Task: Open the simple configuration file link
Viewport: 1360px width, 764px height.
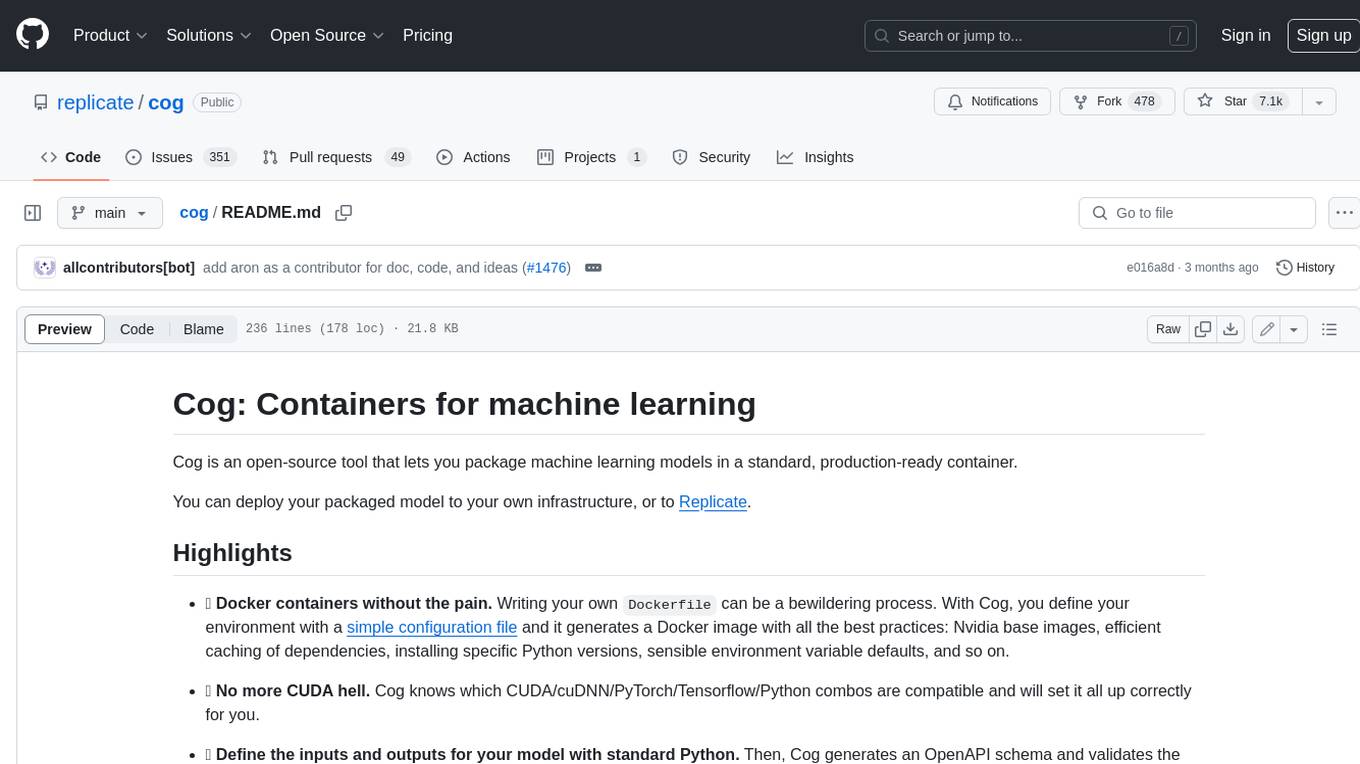Action: pyautogui.click(x=432, y=627)
